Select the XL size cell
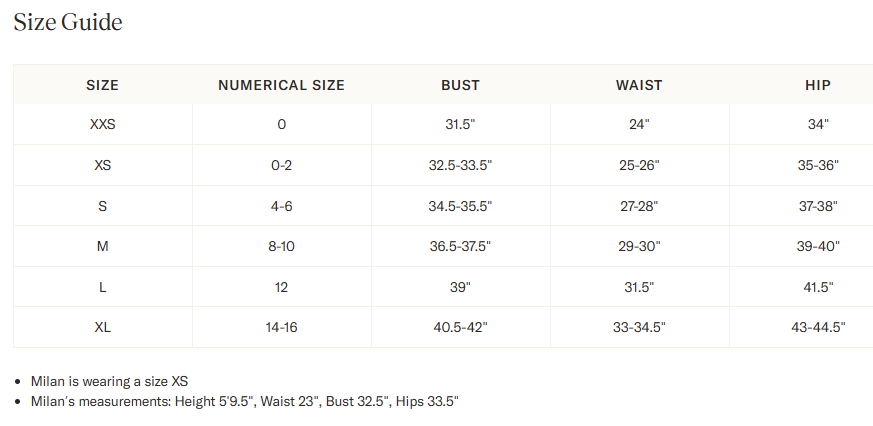 102,327
